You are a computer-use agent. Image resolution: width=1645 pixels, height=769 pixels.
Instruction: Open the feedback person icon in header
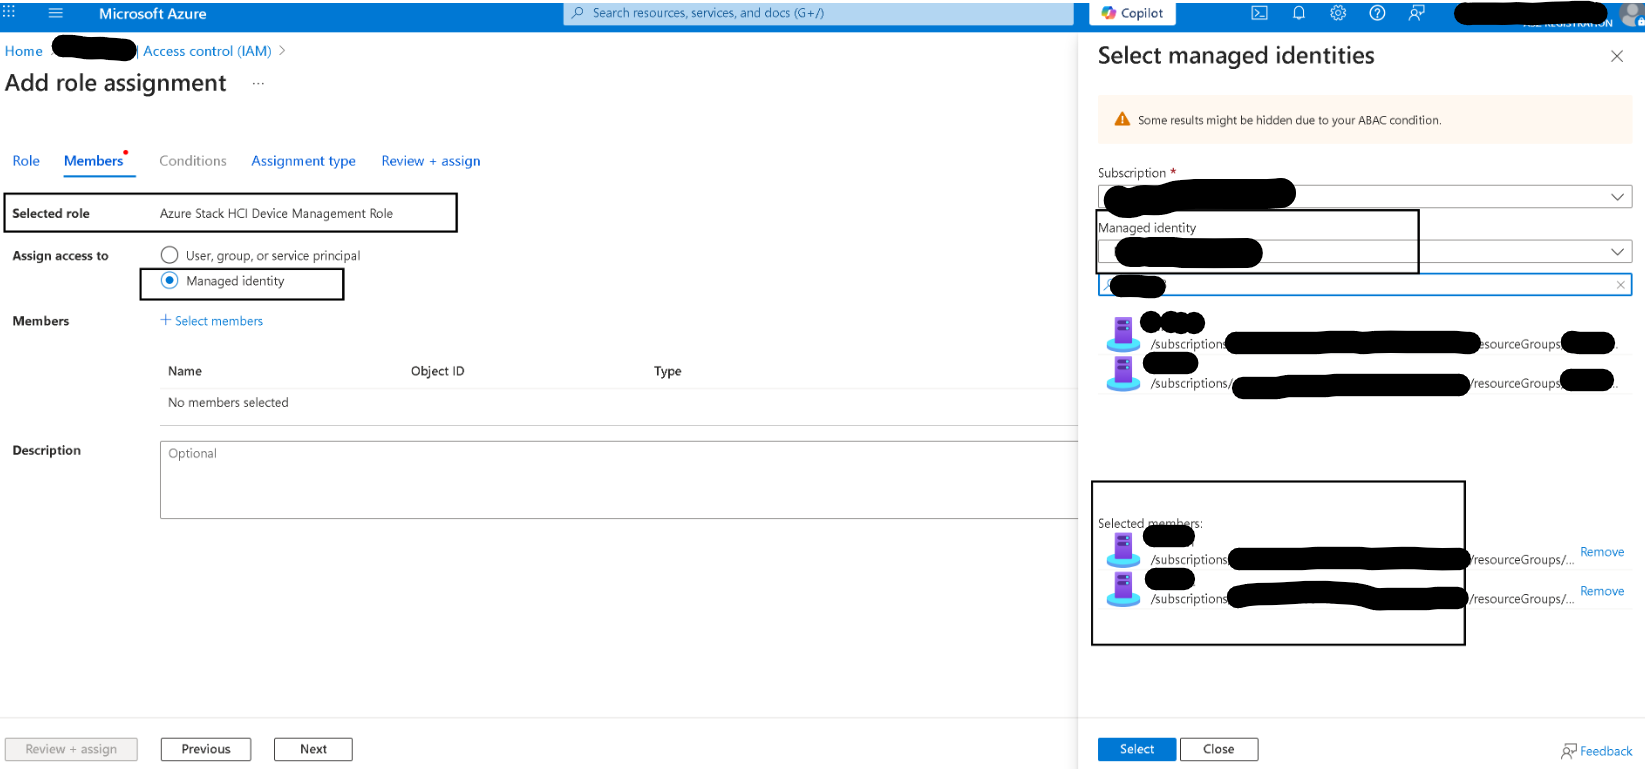[1416, 13]
